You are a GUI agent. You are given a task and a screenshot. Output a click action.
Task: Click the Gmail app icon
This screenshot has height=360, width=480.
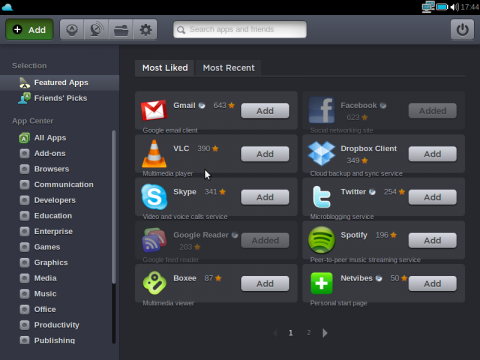[154, 110]
